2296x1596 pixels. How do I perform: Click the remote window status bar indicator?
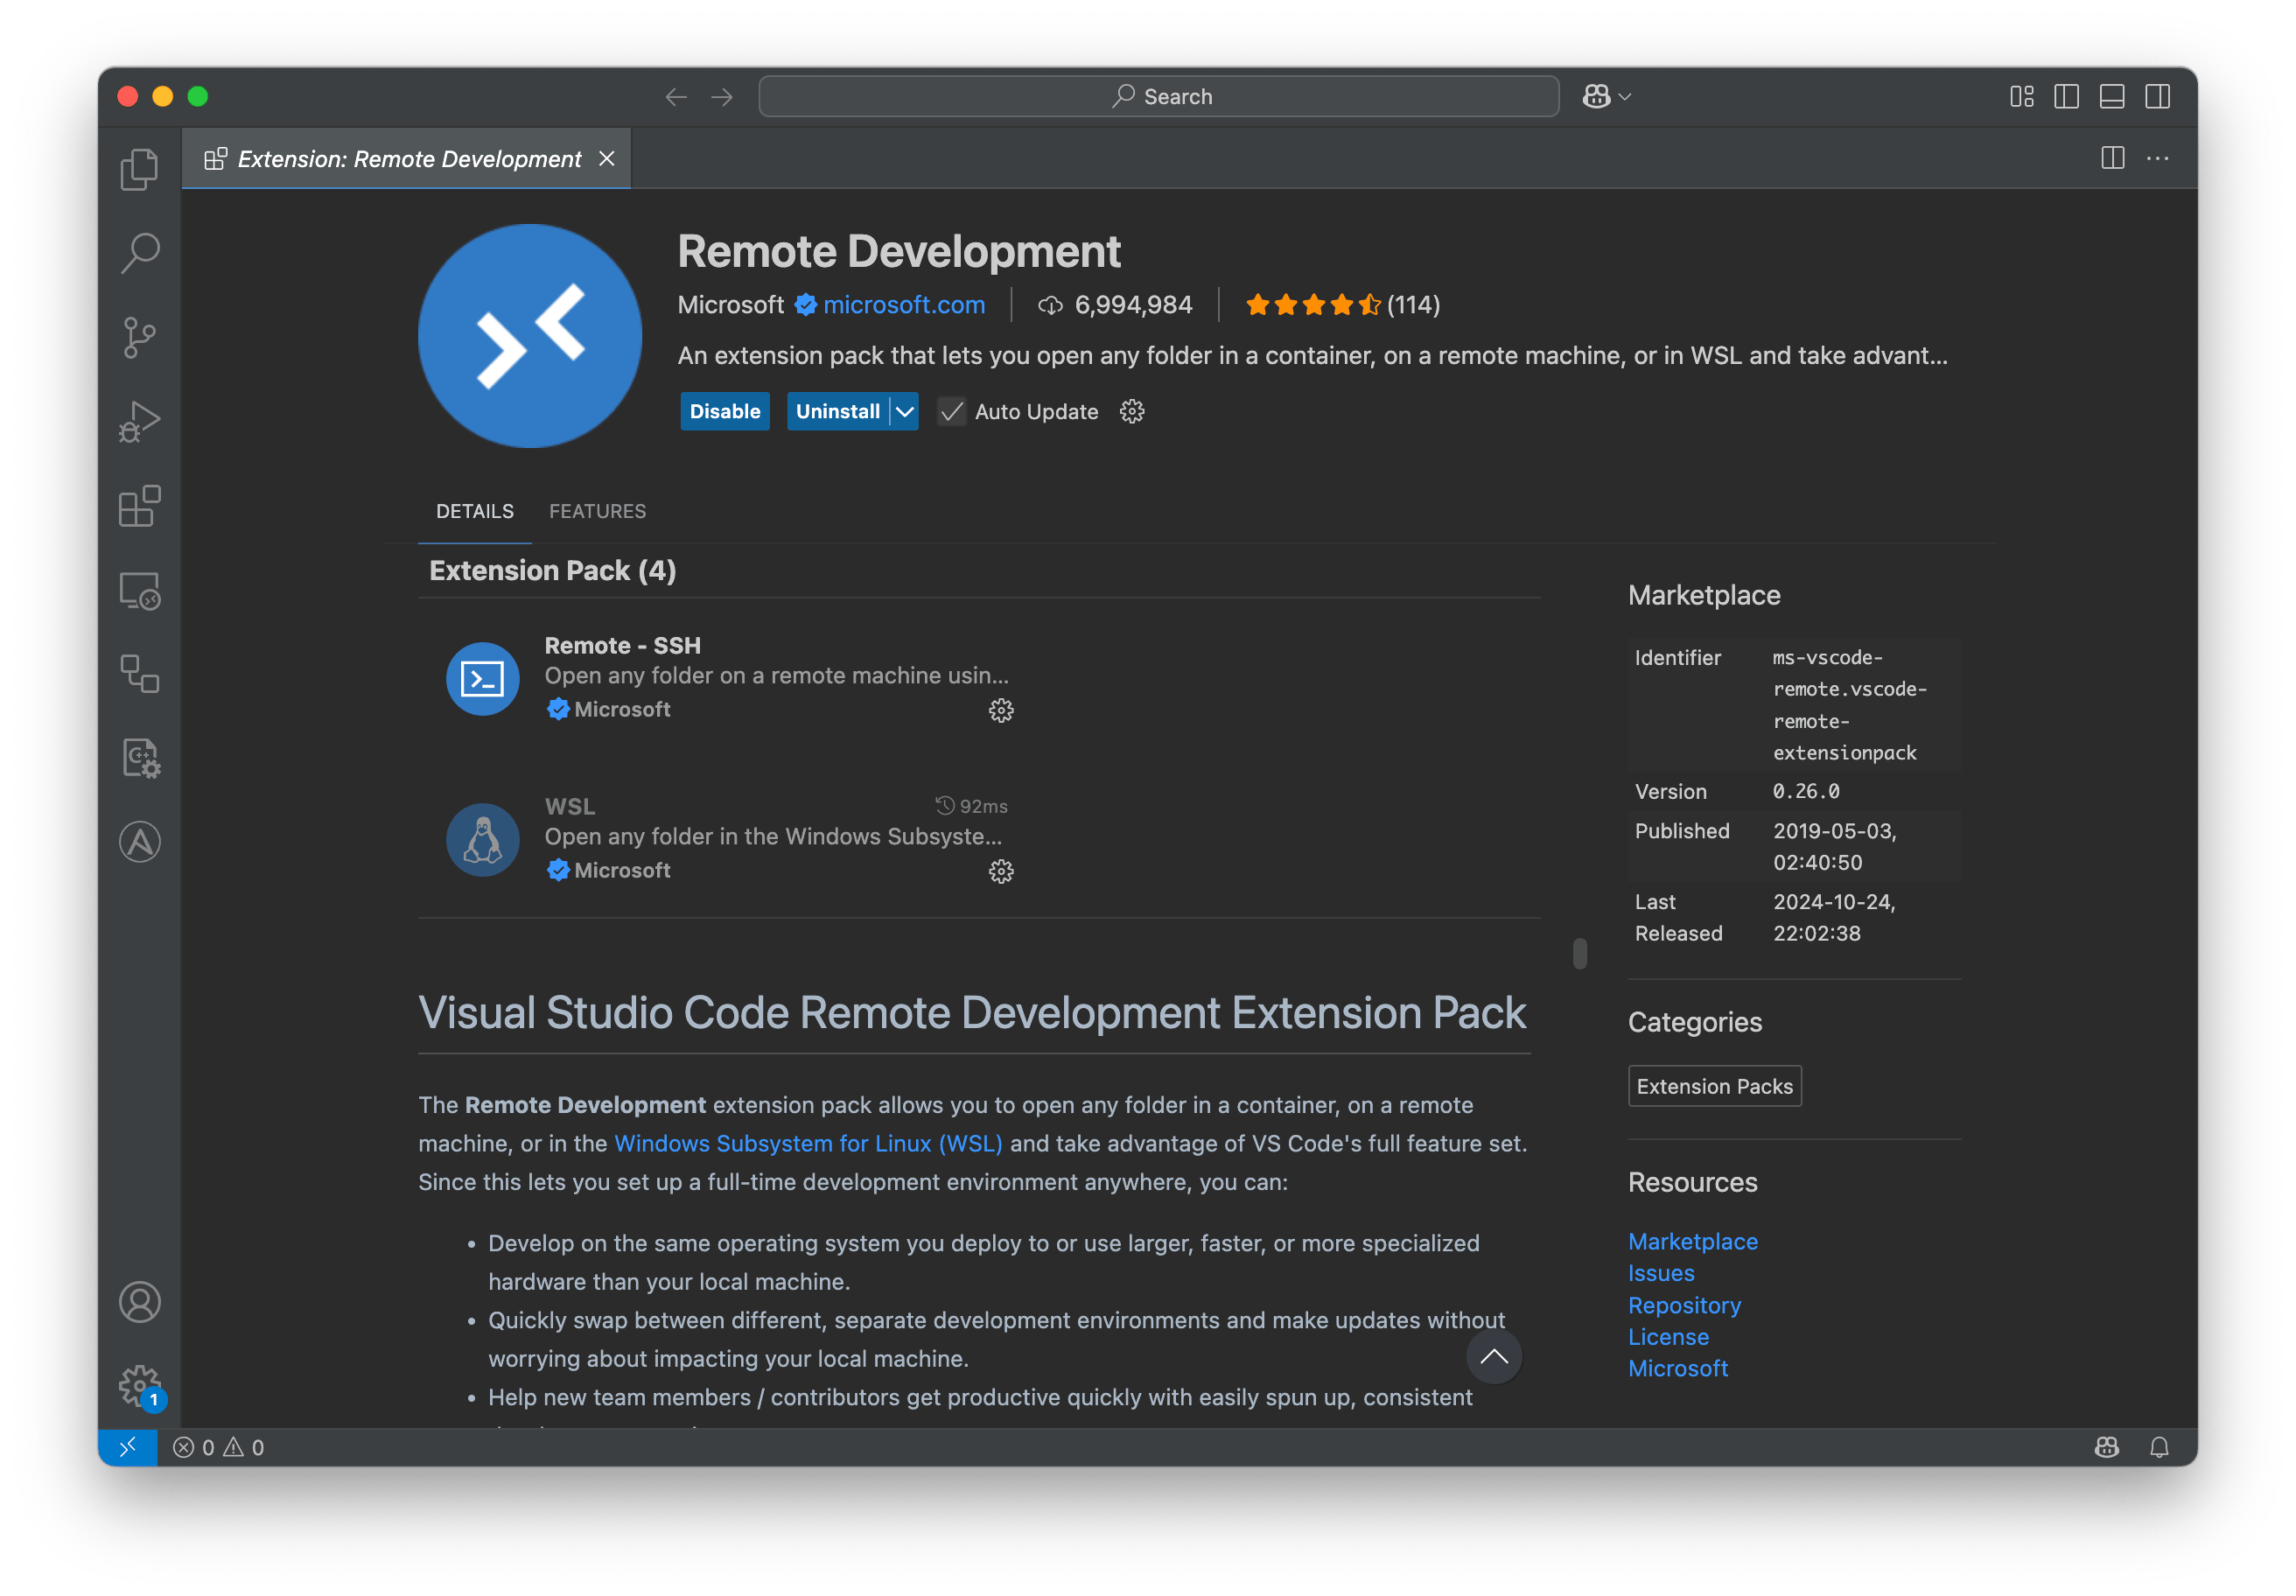click(x=127, y=1447)
